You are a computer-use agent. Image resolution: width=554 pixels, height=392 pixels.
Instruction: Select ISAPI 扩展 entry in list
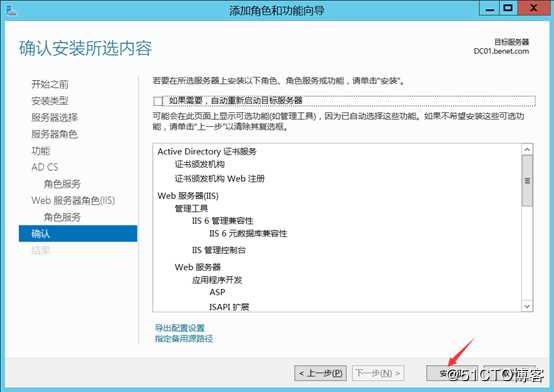(229, 307)
